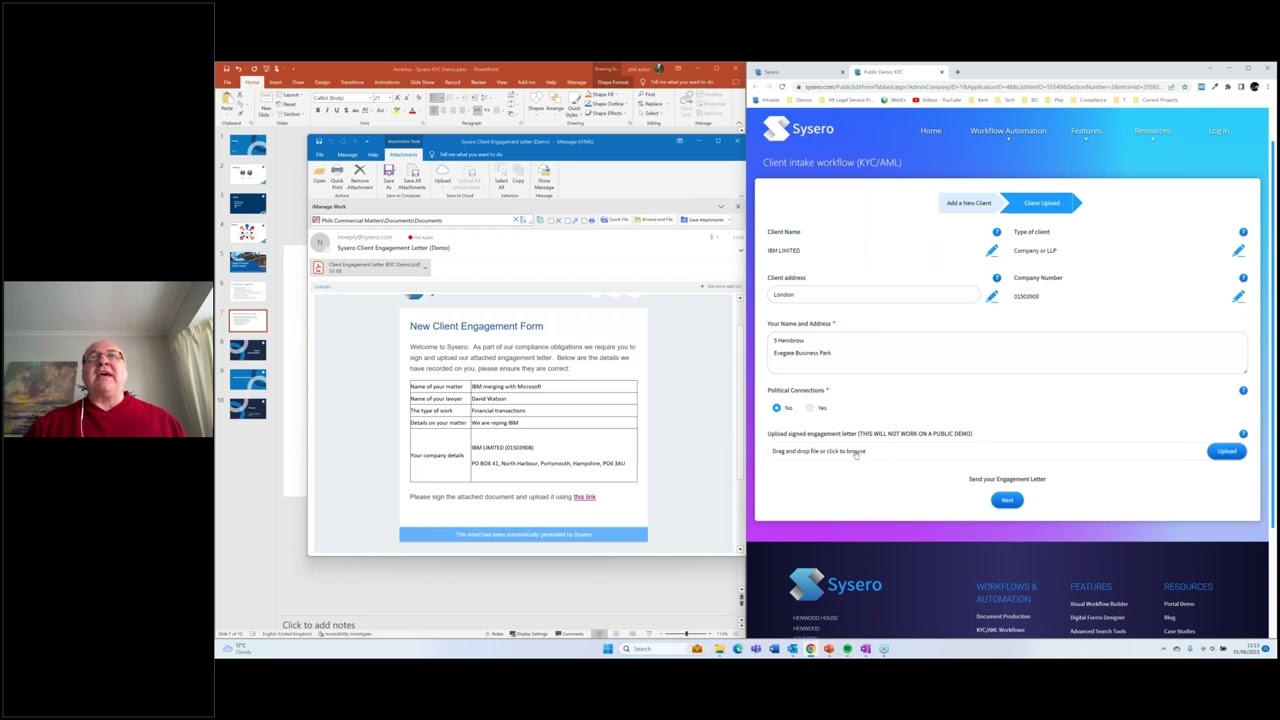Show help for Political Connections field
The height and width of the screenshot is (720, 1280).
1243,390
